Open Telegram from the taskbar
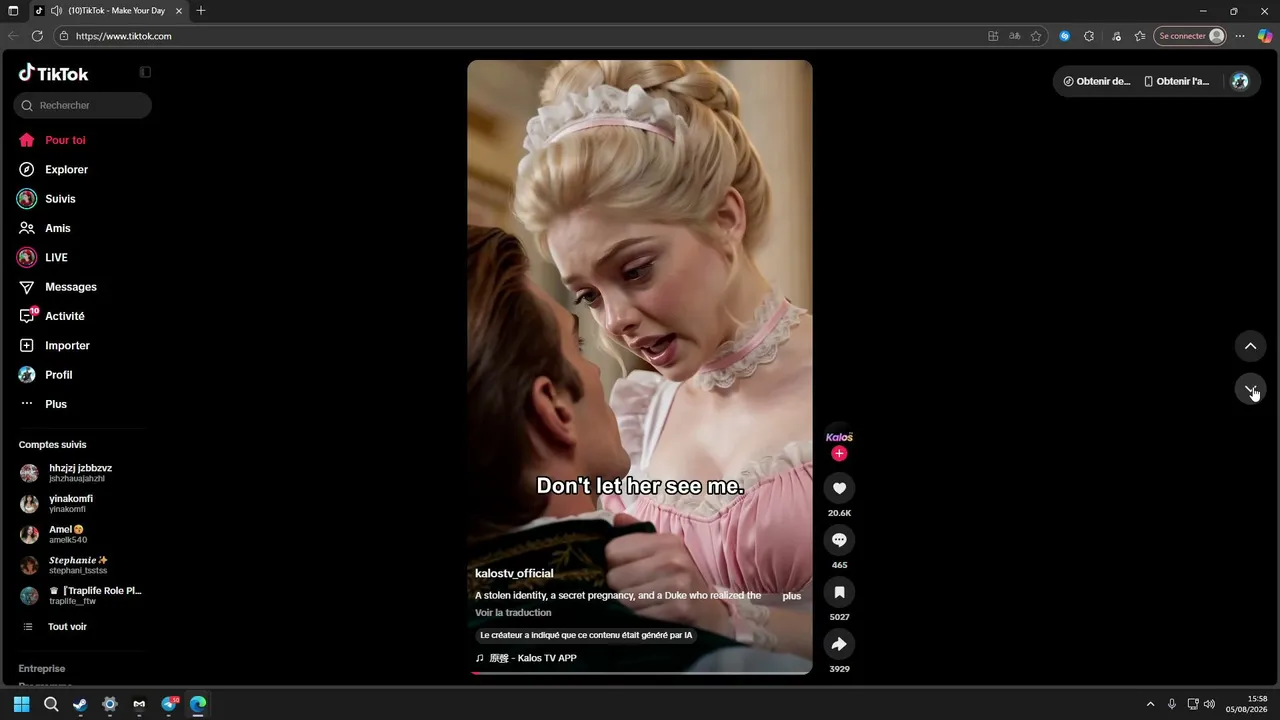Screen dimensions: 1280x720 point(169,704)
